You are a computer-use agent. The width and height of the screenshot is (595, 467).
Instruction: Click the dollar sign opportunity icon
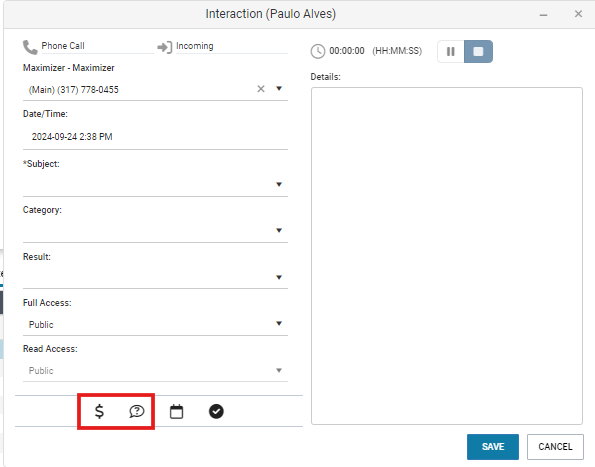point(99,411)
